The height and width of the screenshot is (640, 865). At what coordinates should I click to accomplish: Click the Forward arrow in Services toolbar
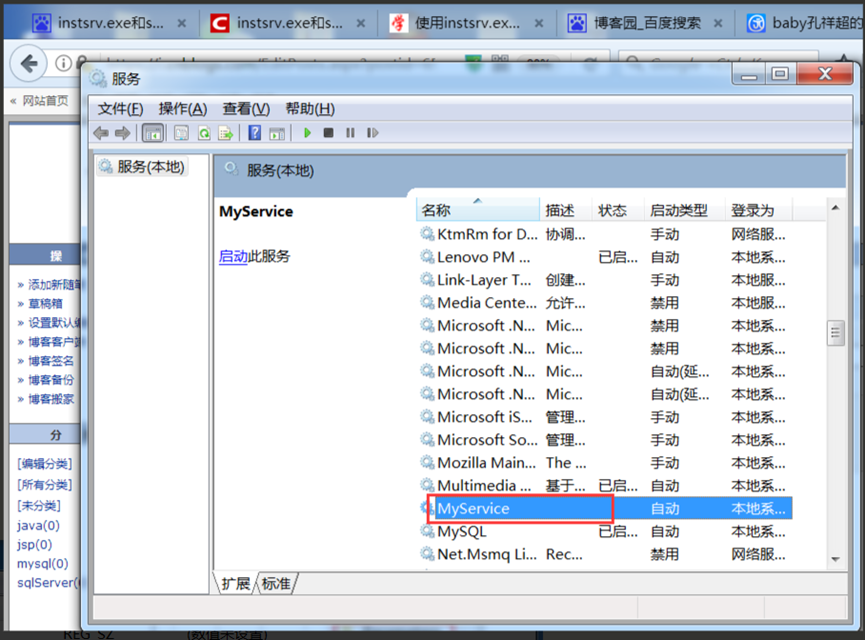click(122, 133)
